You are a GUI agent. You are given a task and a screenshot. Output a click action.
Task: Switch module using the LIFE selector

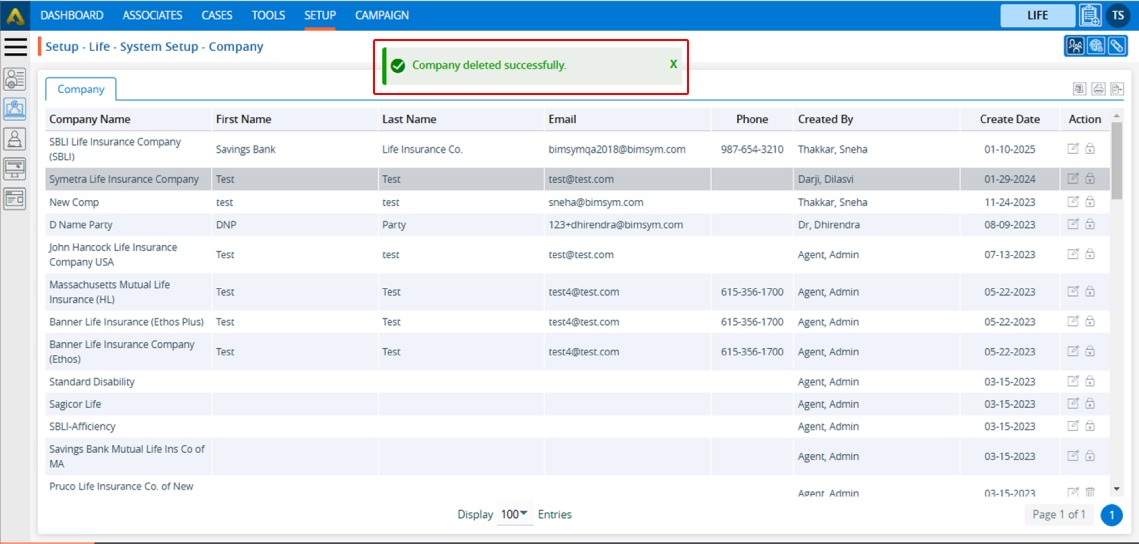coord(1037,15)
